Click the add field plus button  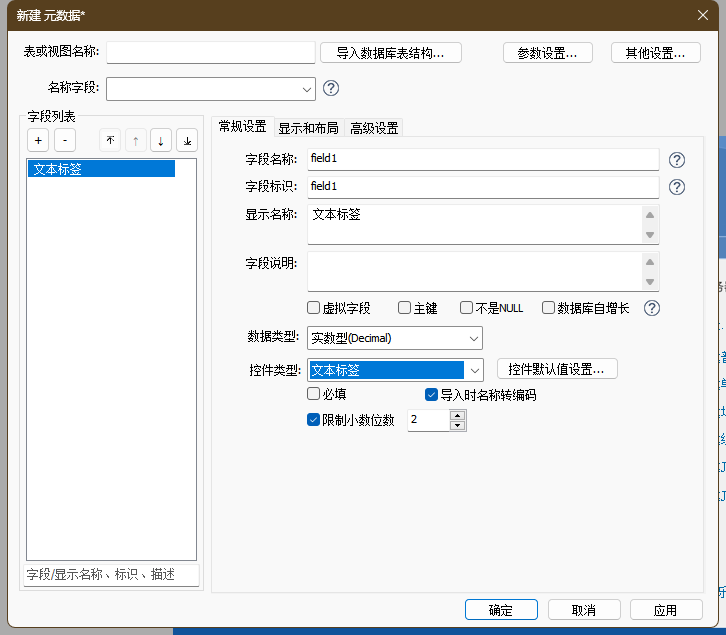pos(38,141)
